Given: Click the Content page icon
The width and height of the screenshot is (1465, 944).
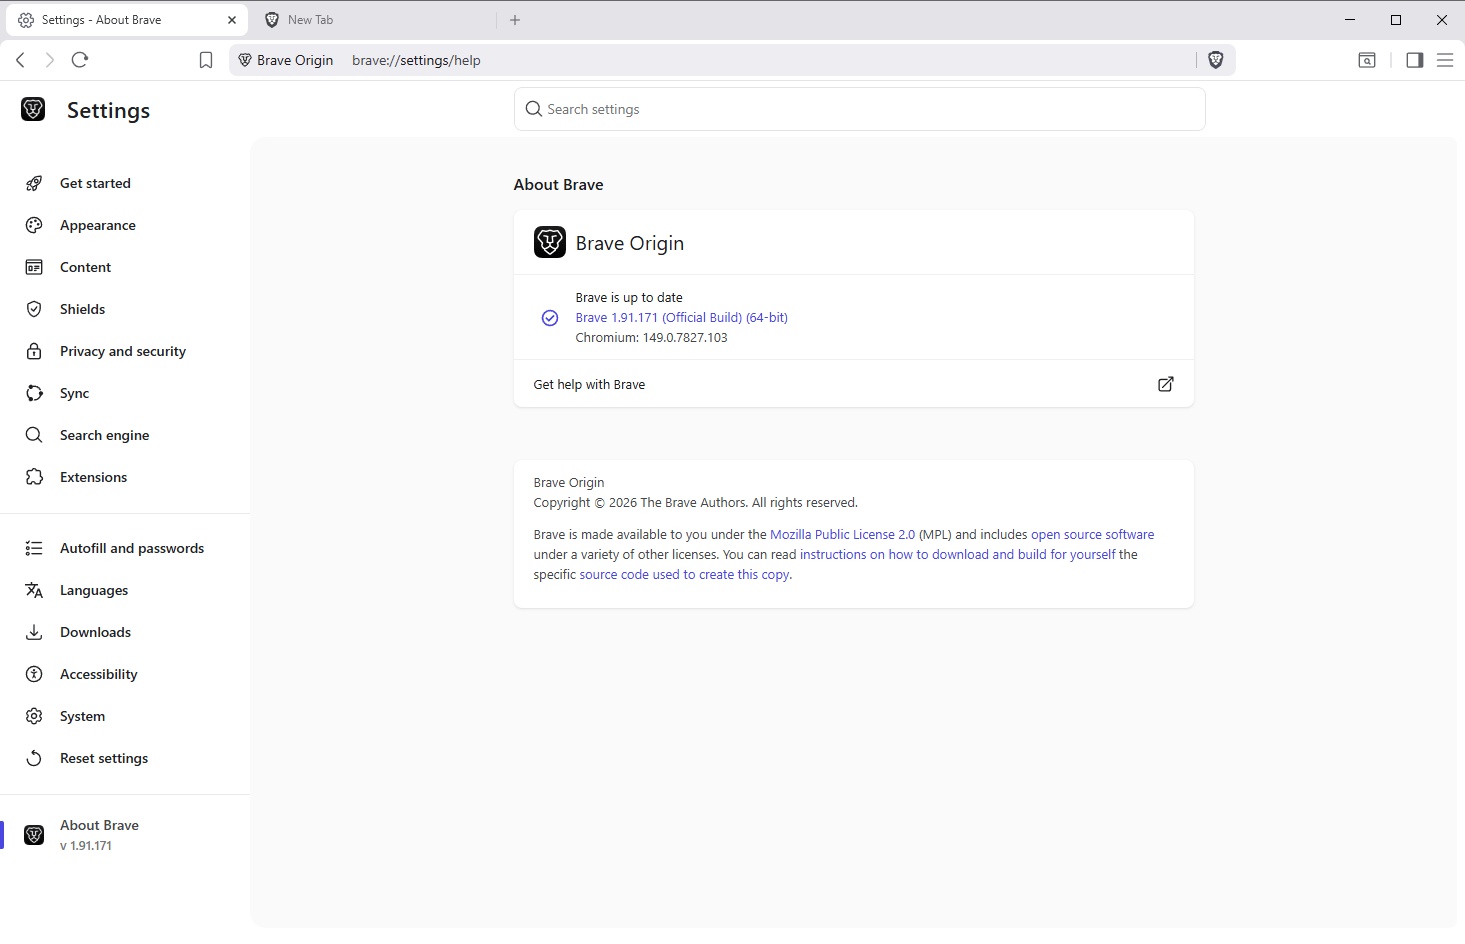Looking at the screenshot, I should [34, 267].
